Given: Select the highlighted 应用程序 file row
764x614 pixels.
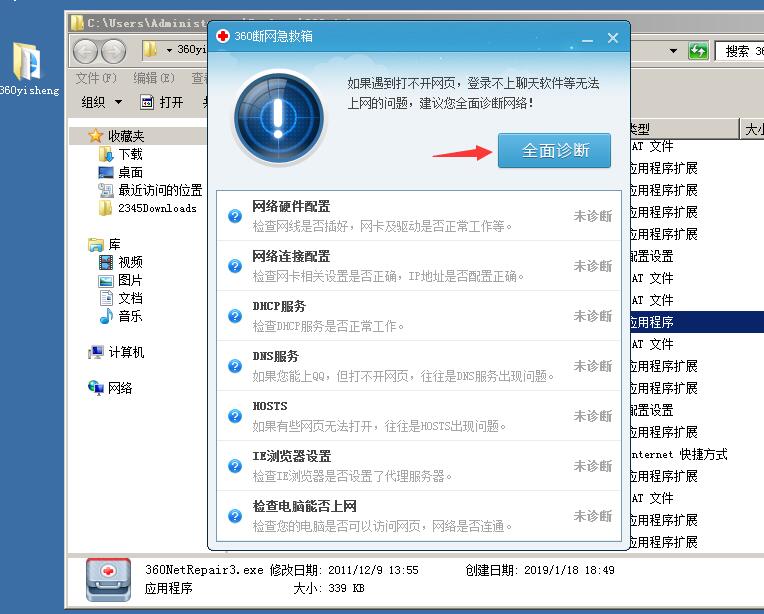Looking at the screenshot, I should click(x=697, y=322).
